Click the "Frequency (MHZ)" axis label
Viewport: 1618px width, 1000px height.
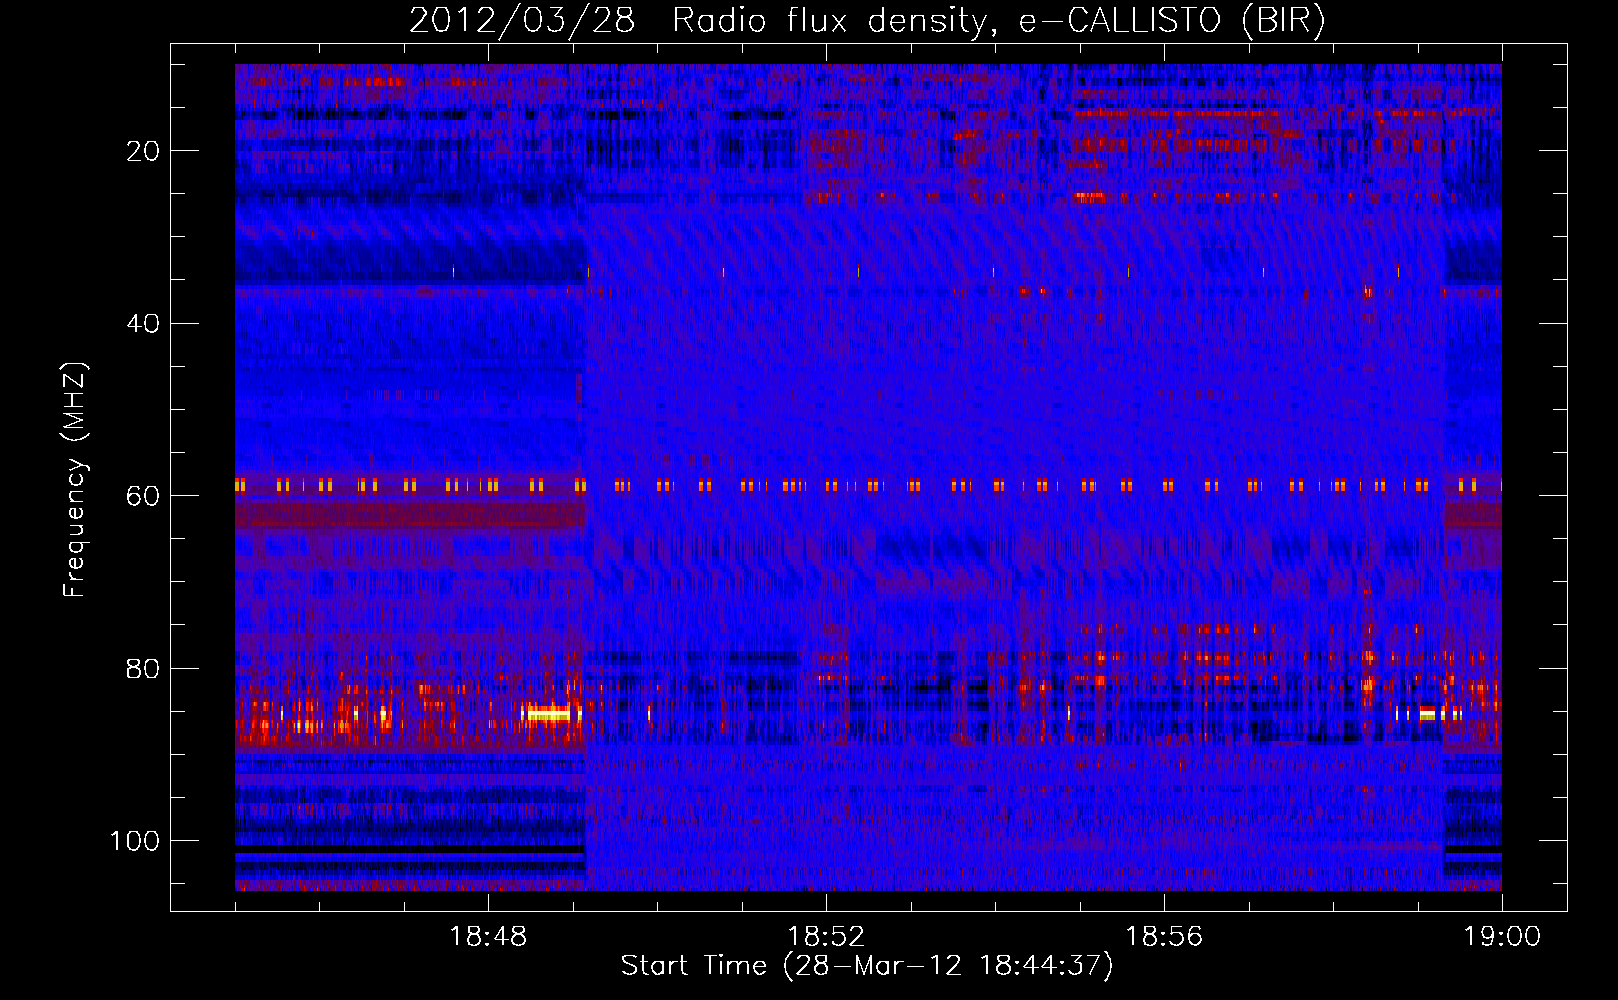point(75,480)
